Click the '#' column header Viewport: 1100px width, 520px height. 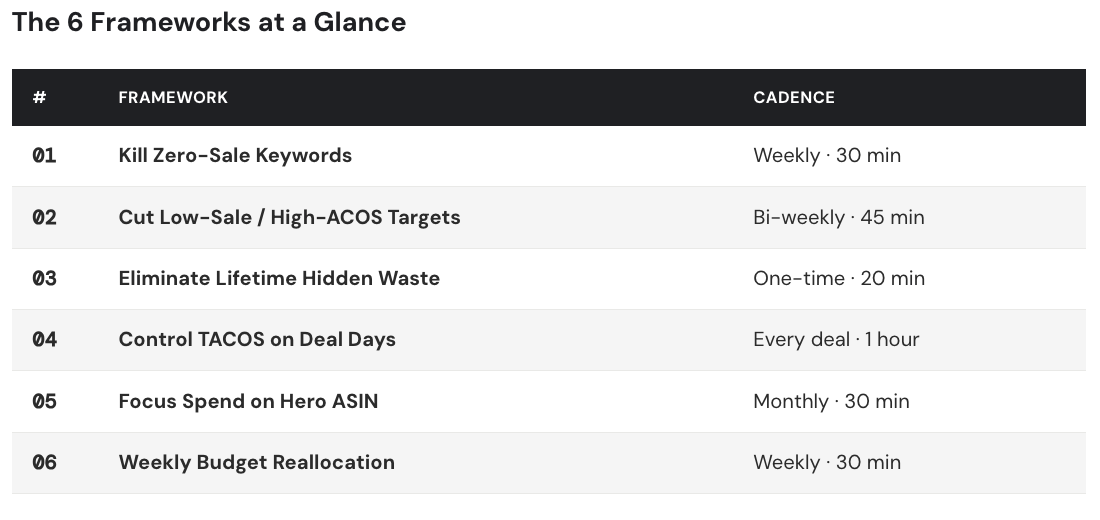click(39, 98)
